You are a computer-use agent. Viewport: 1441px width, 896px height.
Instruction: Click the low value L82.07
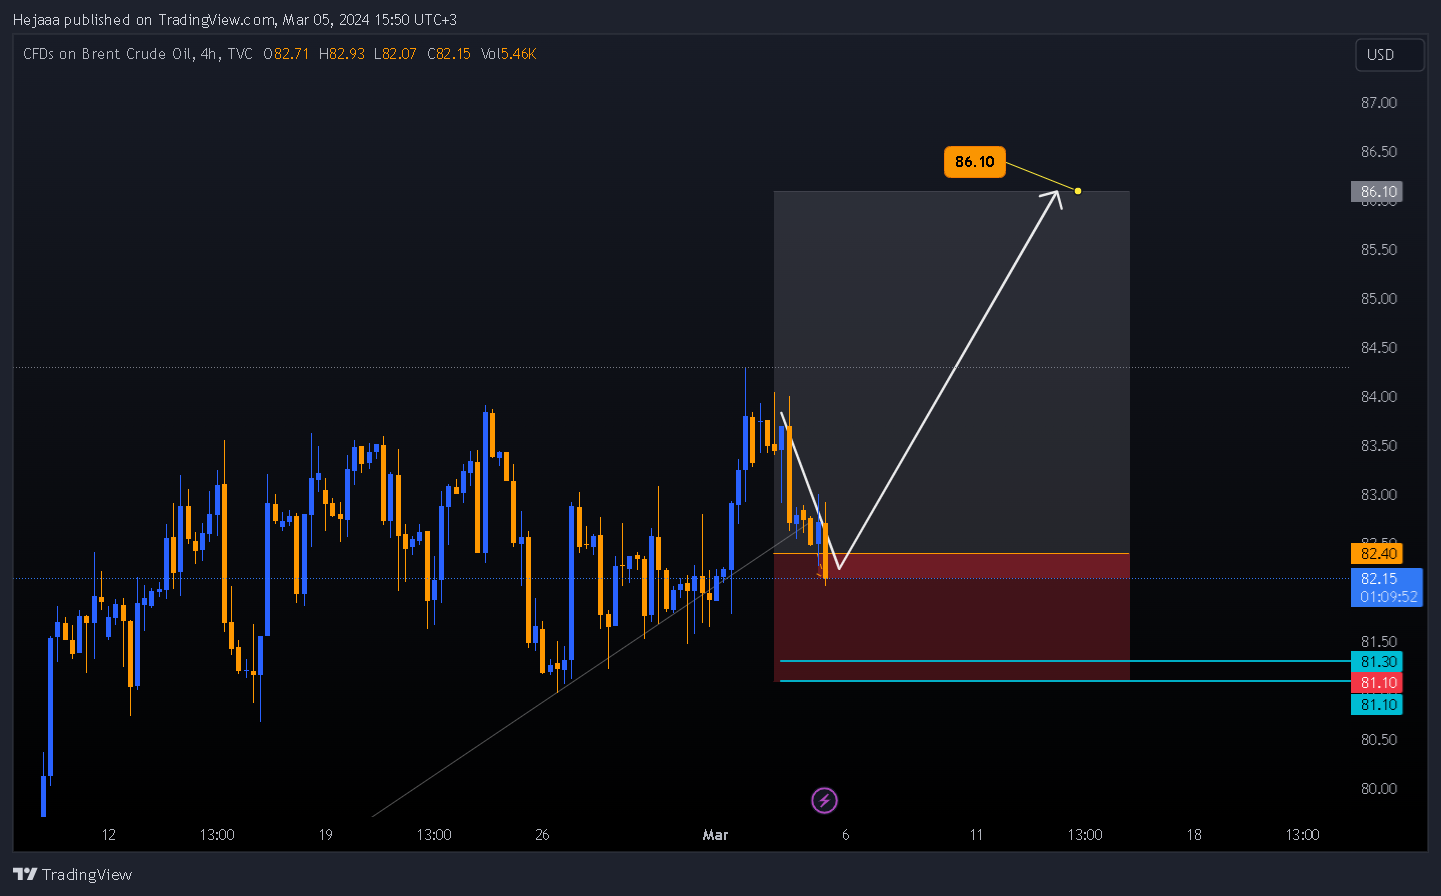pyautogui.click(x=395, y=54)
